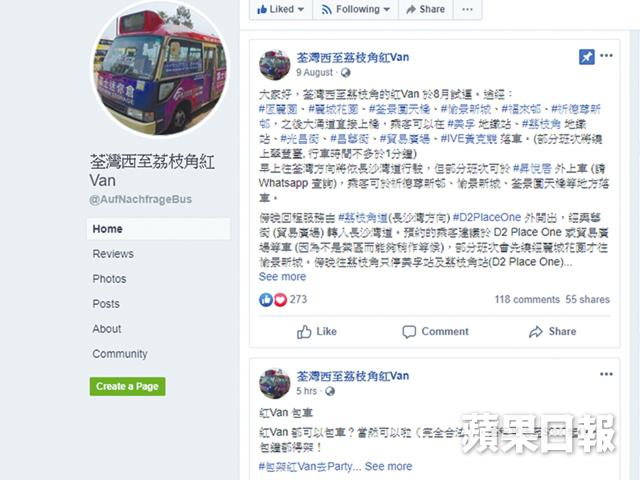Click the heart Love reaction icon beside 273
Screen dimensions: 640x480
click(x=280, y=300)
